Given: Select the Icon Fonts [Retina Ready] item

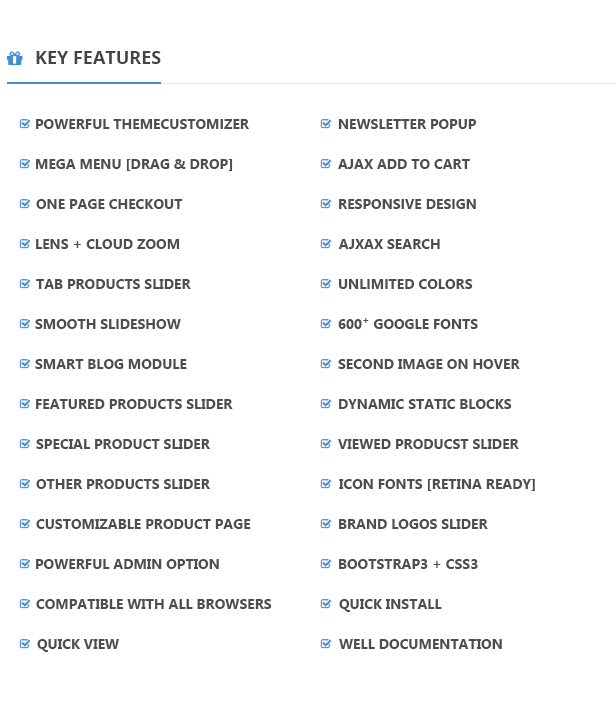Looking at the screenshot, I should coord(436,484).
